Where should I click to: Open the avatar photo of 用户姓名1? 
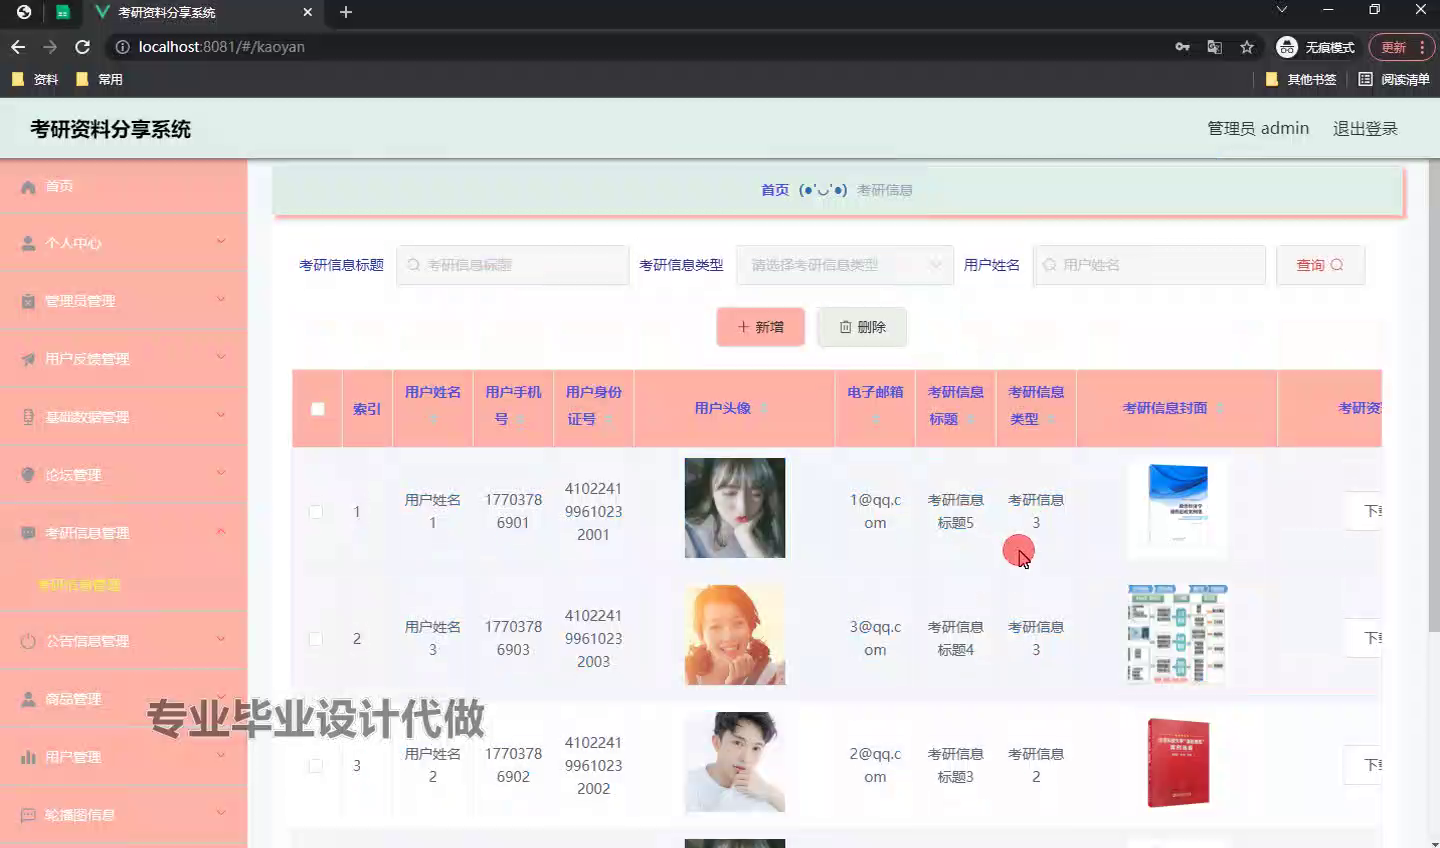click(735, 508)
